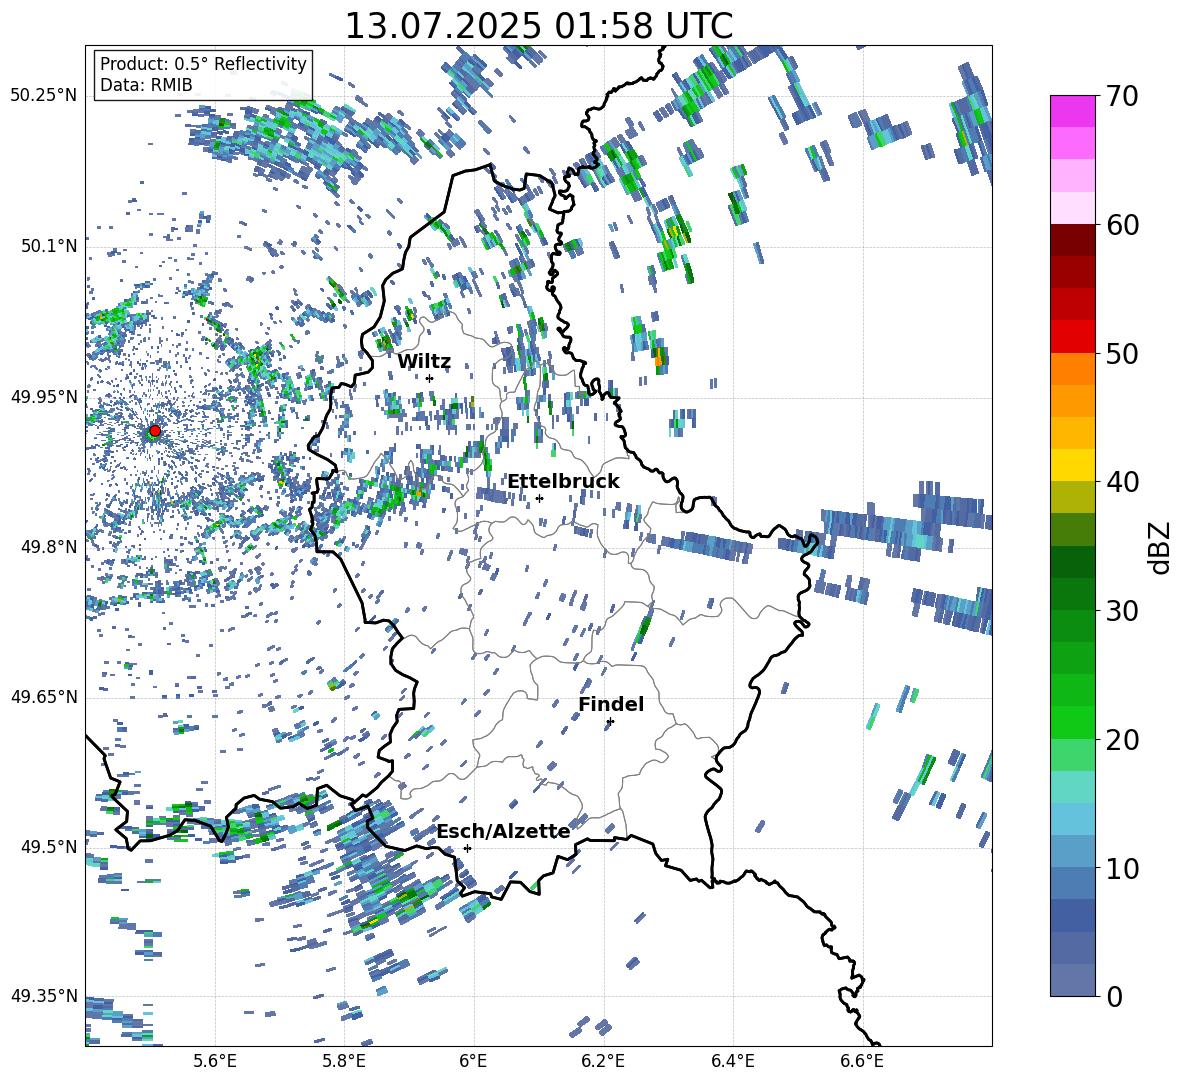Screen dimensions: 1184x1081
Task: Click the 49.95°N latitude label
Action: (44, 397)
